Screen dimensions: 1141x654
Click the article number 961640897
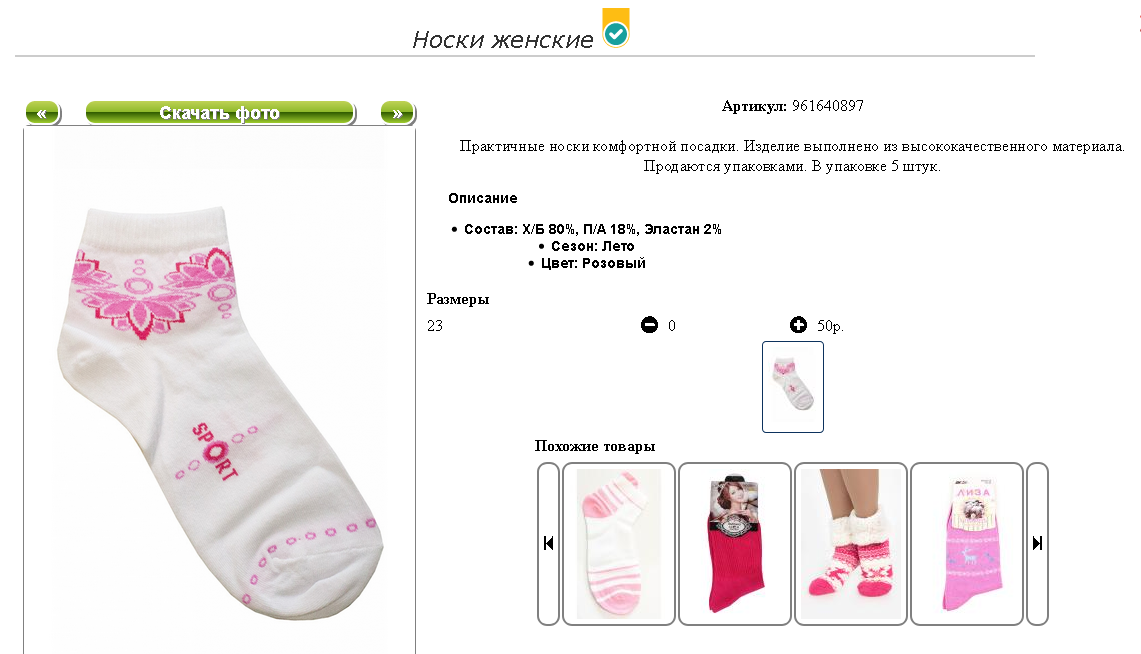827,106
